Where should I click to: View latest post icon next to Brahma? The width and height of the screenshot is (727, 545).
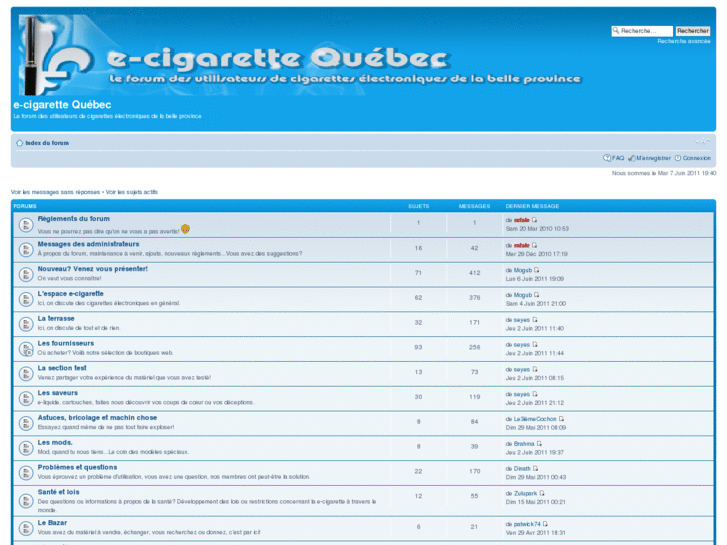pyautogui.click(x=539, y=443)
